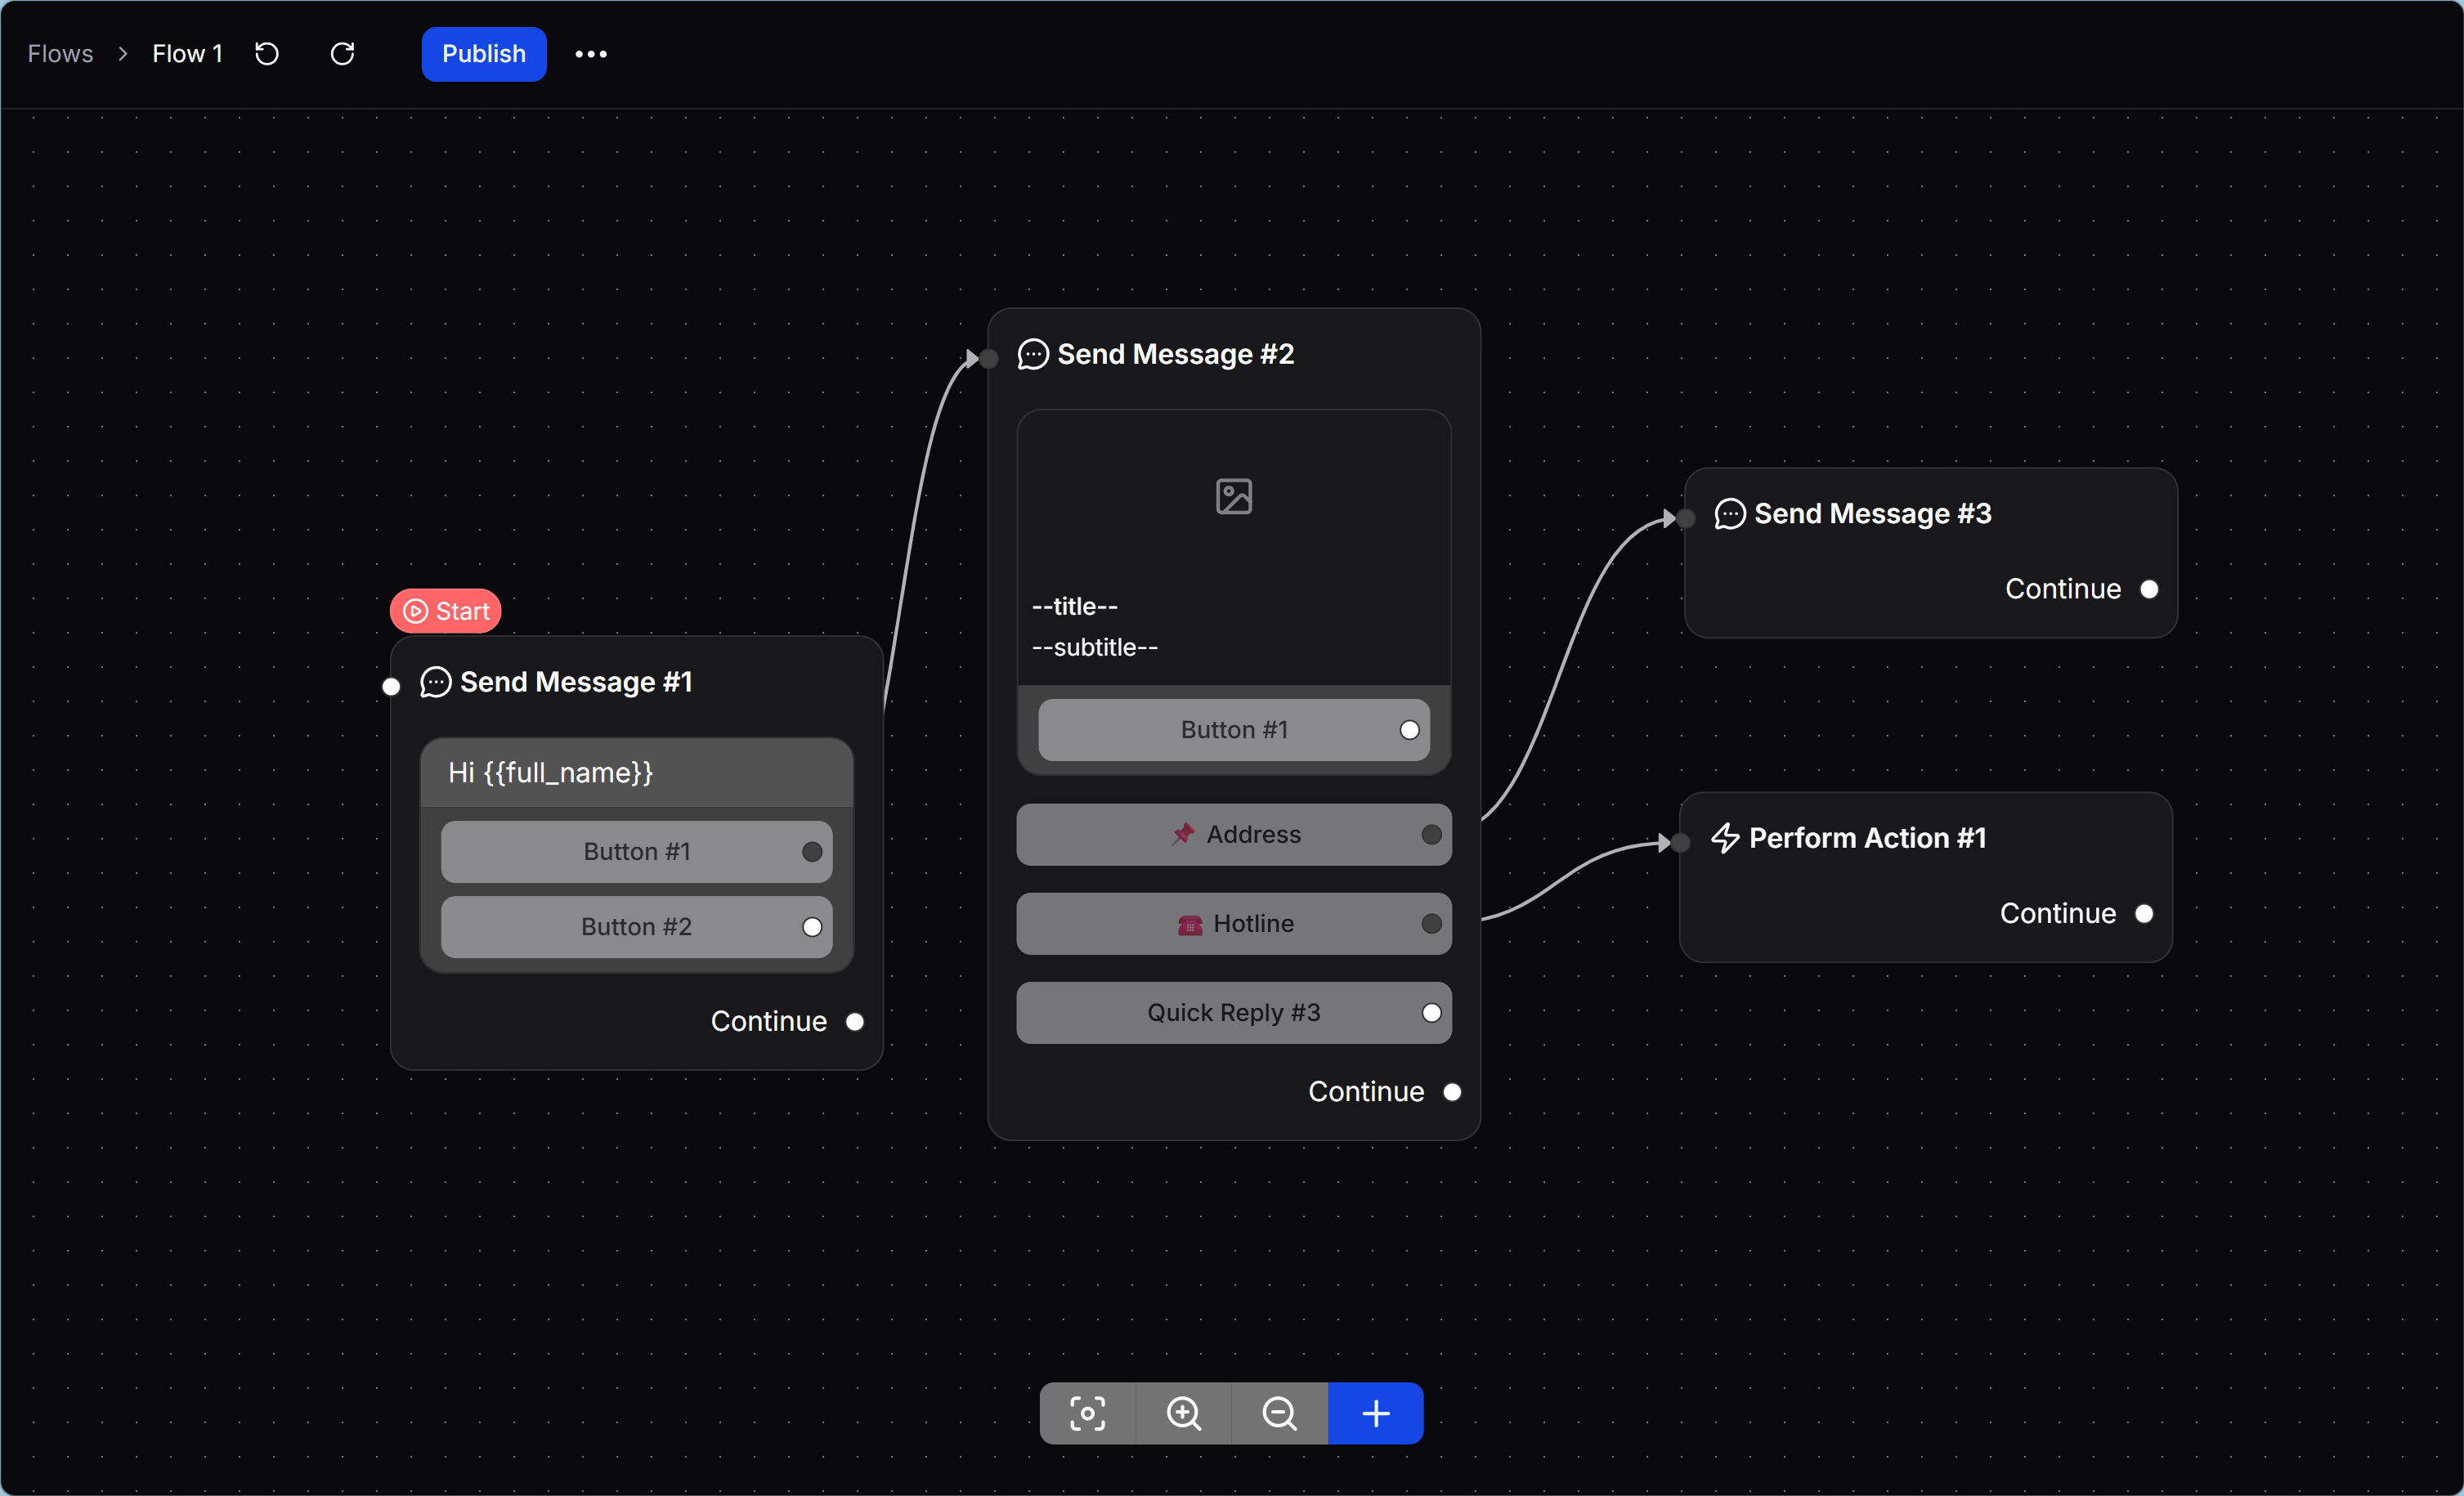This screenshot has height=1496, width=2464.
Task: Click the output port of Button #2
Action: 812,926
